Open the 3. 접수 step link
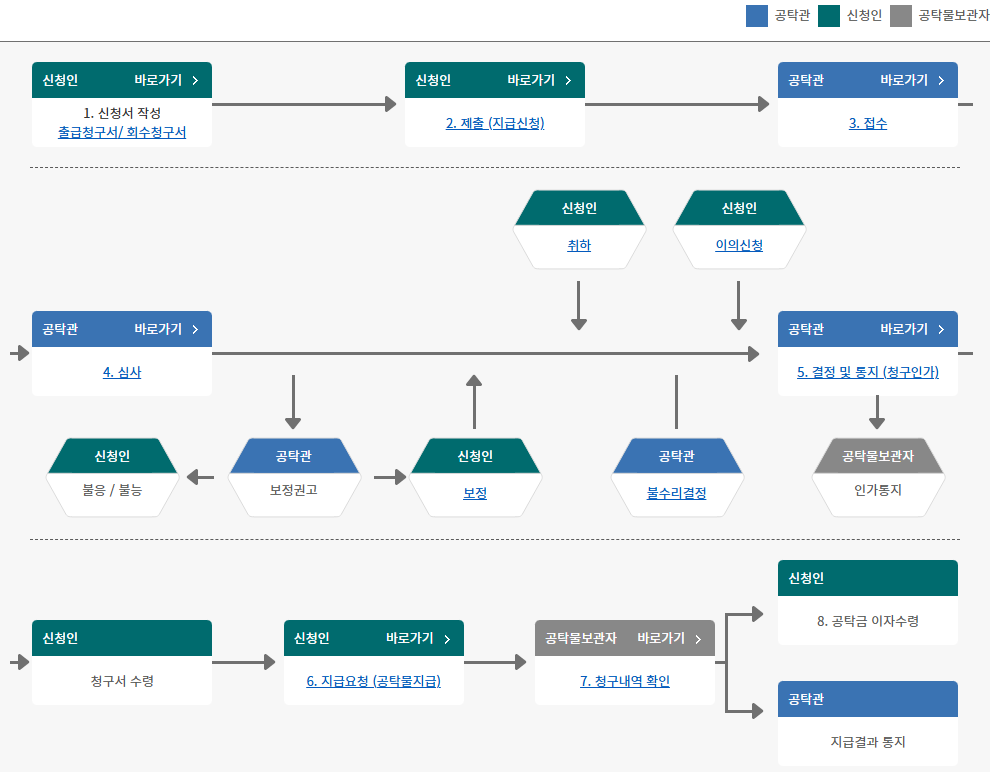This screenshot has height=772, width=995. pos(867,123)
